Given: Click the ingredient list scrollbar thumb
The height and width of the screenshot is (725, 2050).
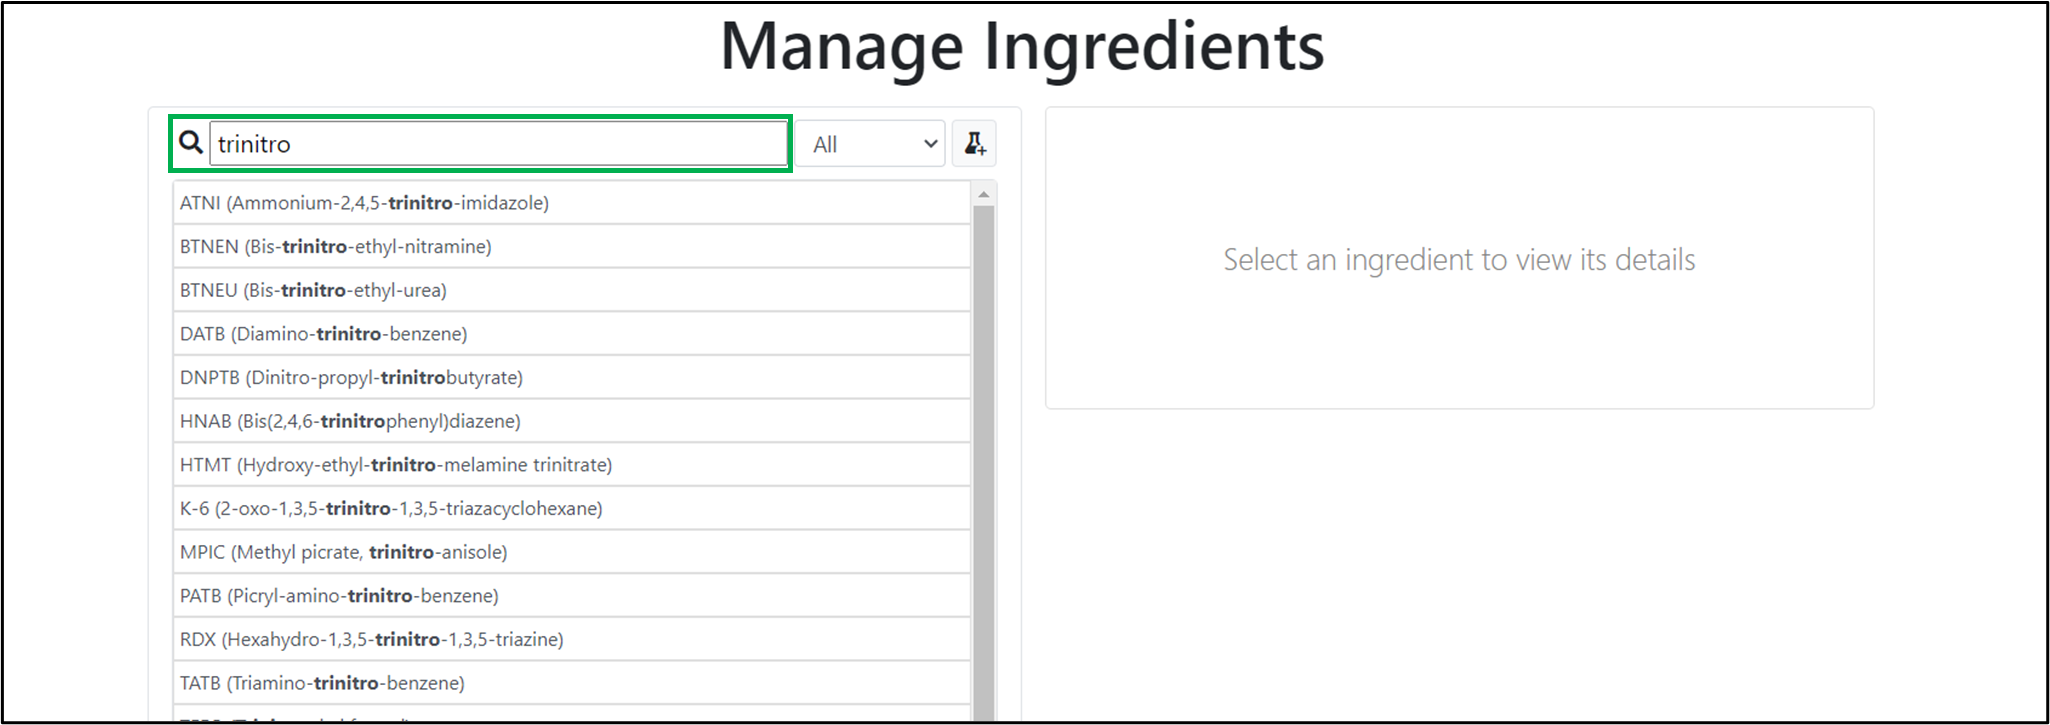Looking at the screenshot, I should [x=984, y=460].
